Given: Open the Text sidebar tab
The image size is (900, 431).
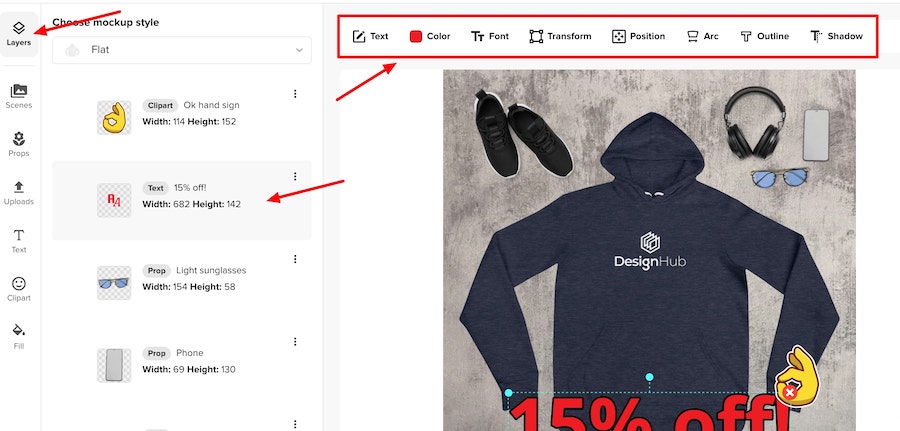Looking at the screenshot, I should coord(19,241).
